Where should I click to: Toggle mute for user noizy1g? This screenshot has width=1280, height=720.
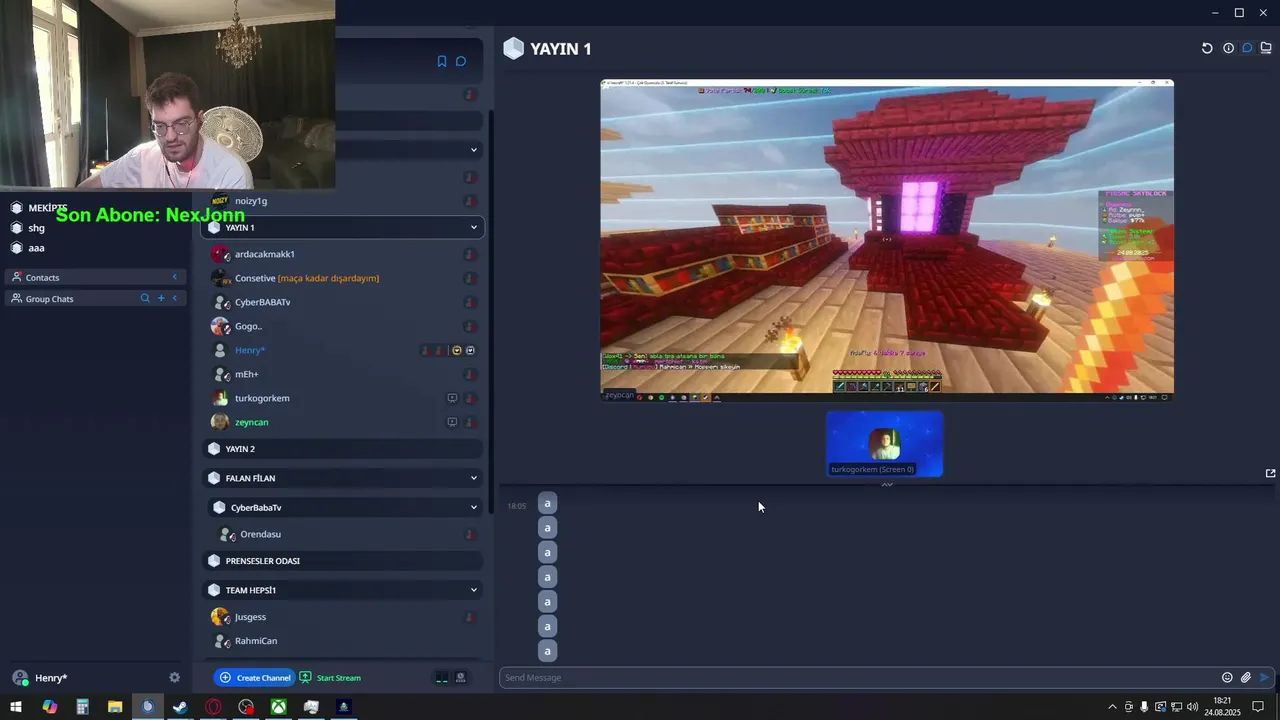(x=470, y=201)
